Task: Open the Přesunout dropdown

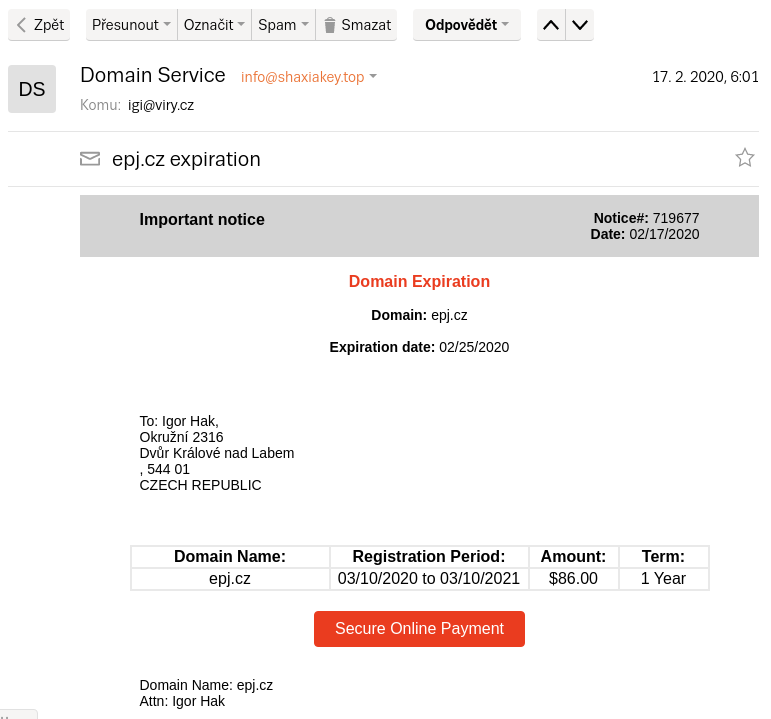Action: 132,25
